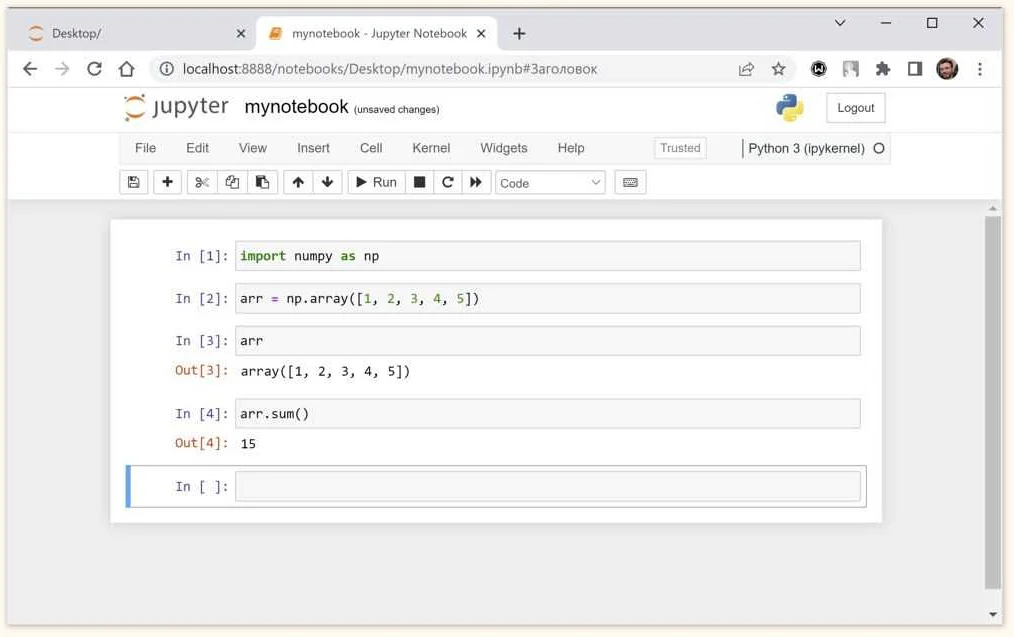The image size is (1014, 637).
Task: Open new browser tab with plus button
Action: [519, 34]
